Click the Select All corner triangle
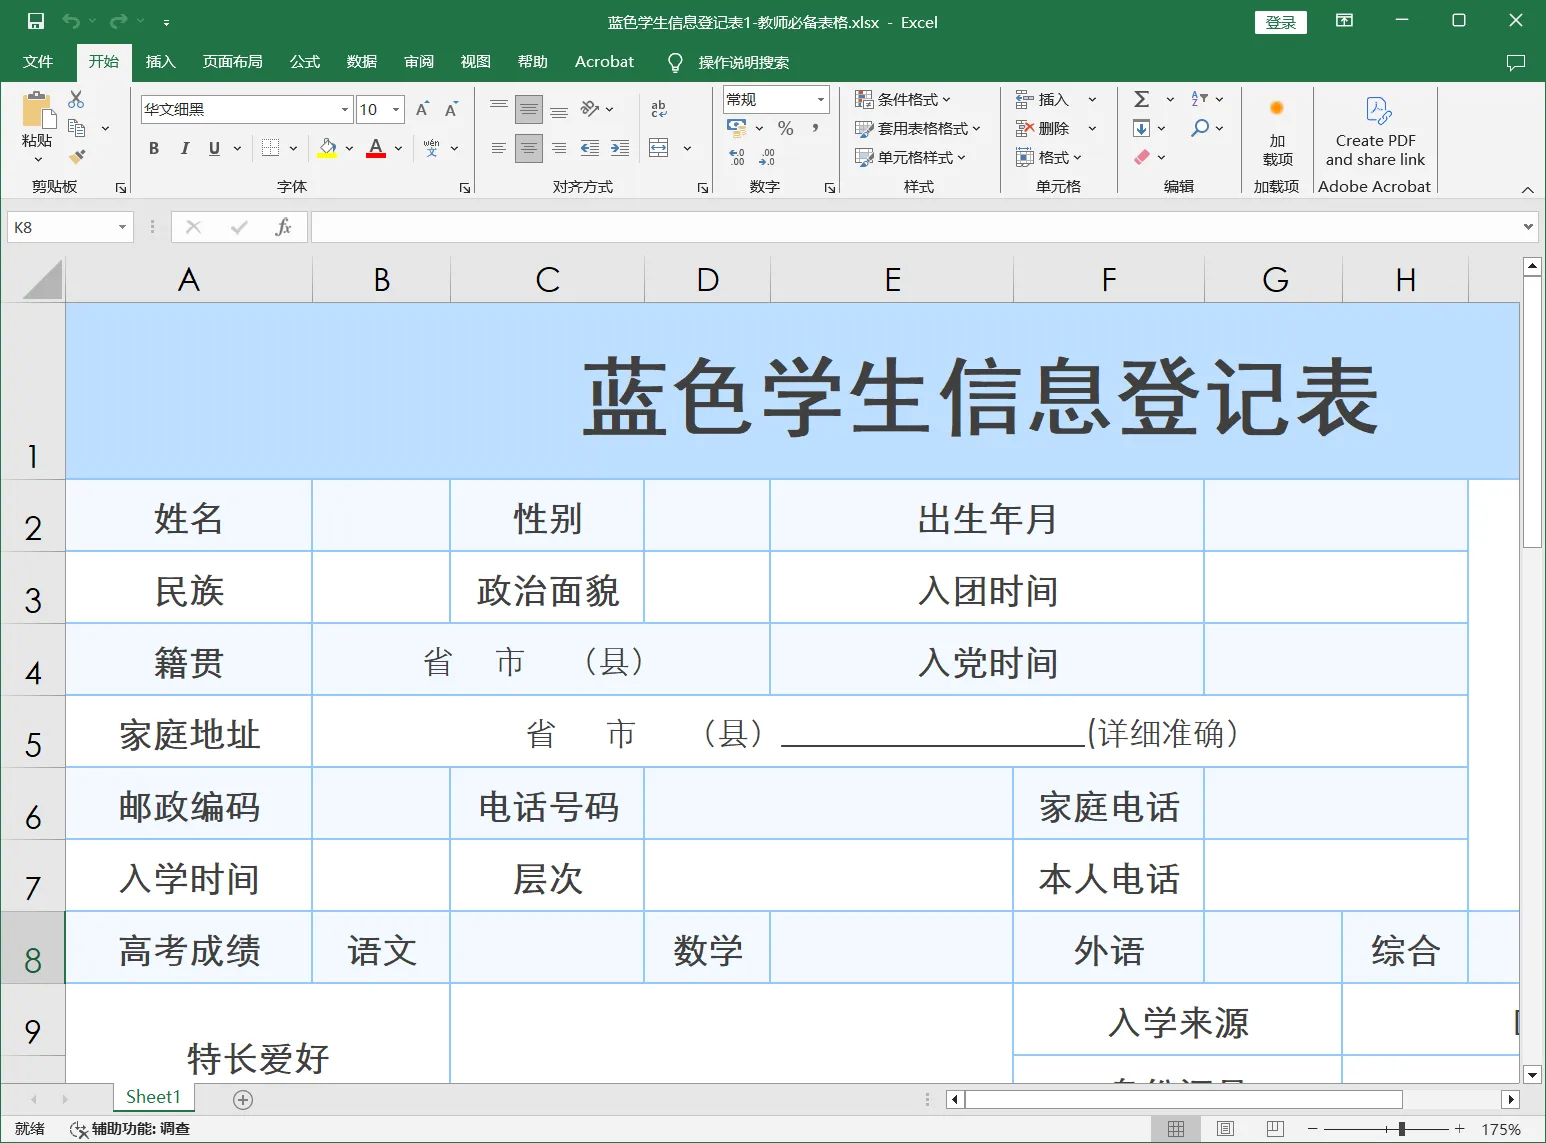Screen dimensions: 1546x1143 tap(42, 280)
